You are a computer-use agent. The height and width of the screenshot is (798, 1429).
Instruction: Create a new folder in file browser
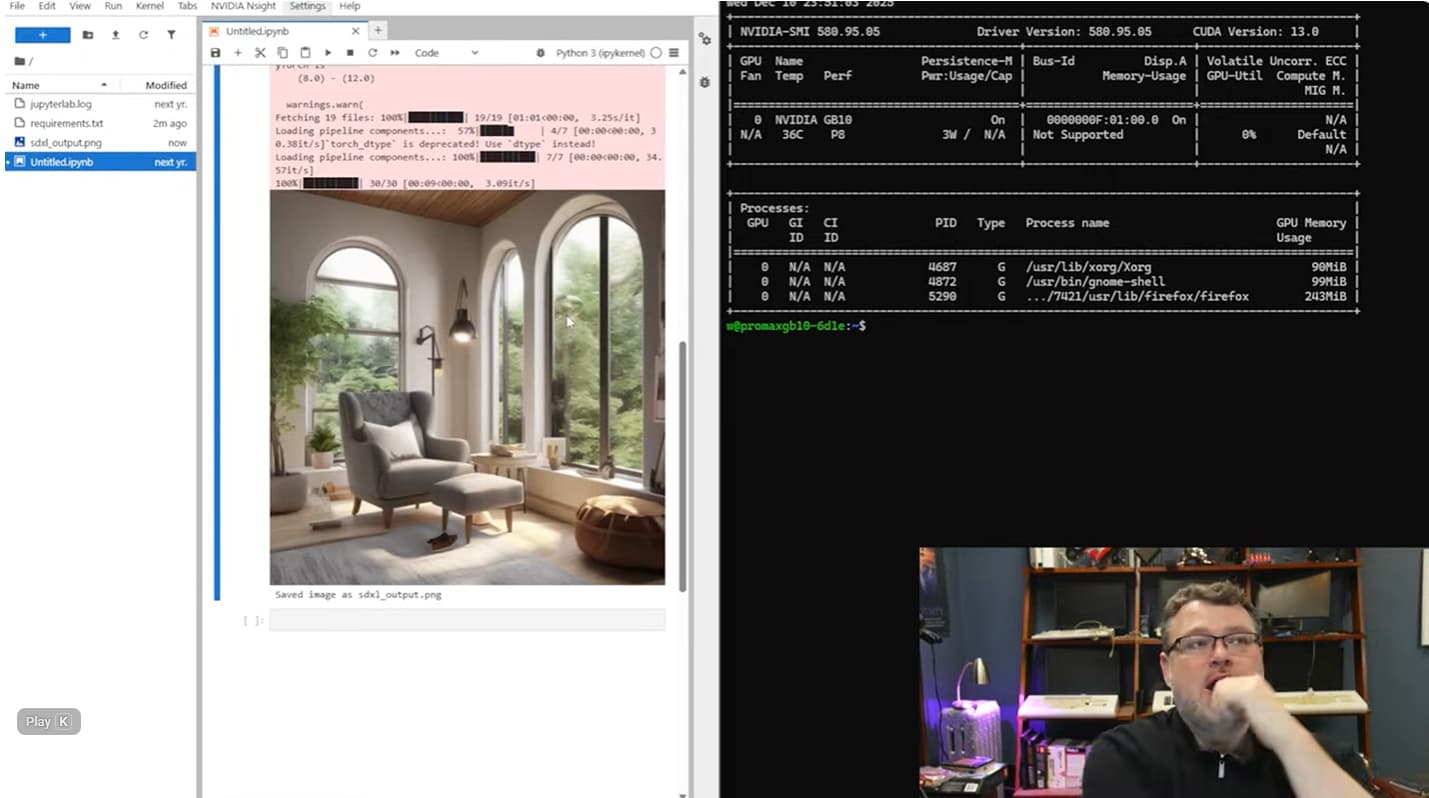pos(88,35)
